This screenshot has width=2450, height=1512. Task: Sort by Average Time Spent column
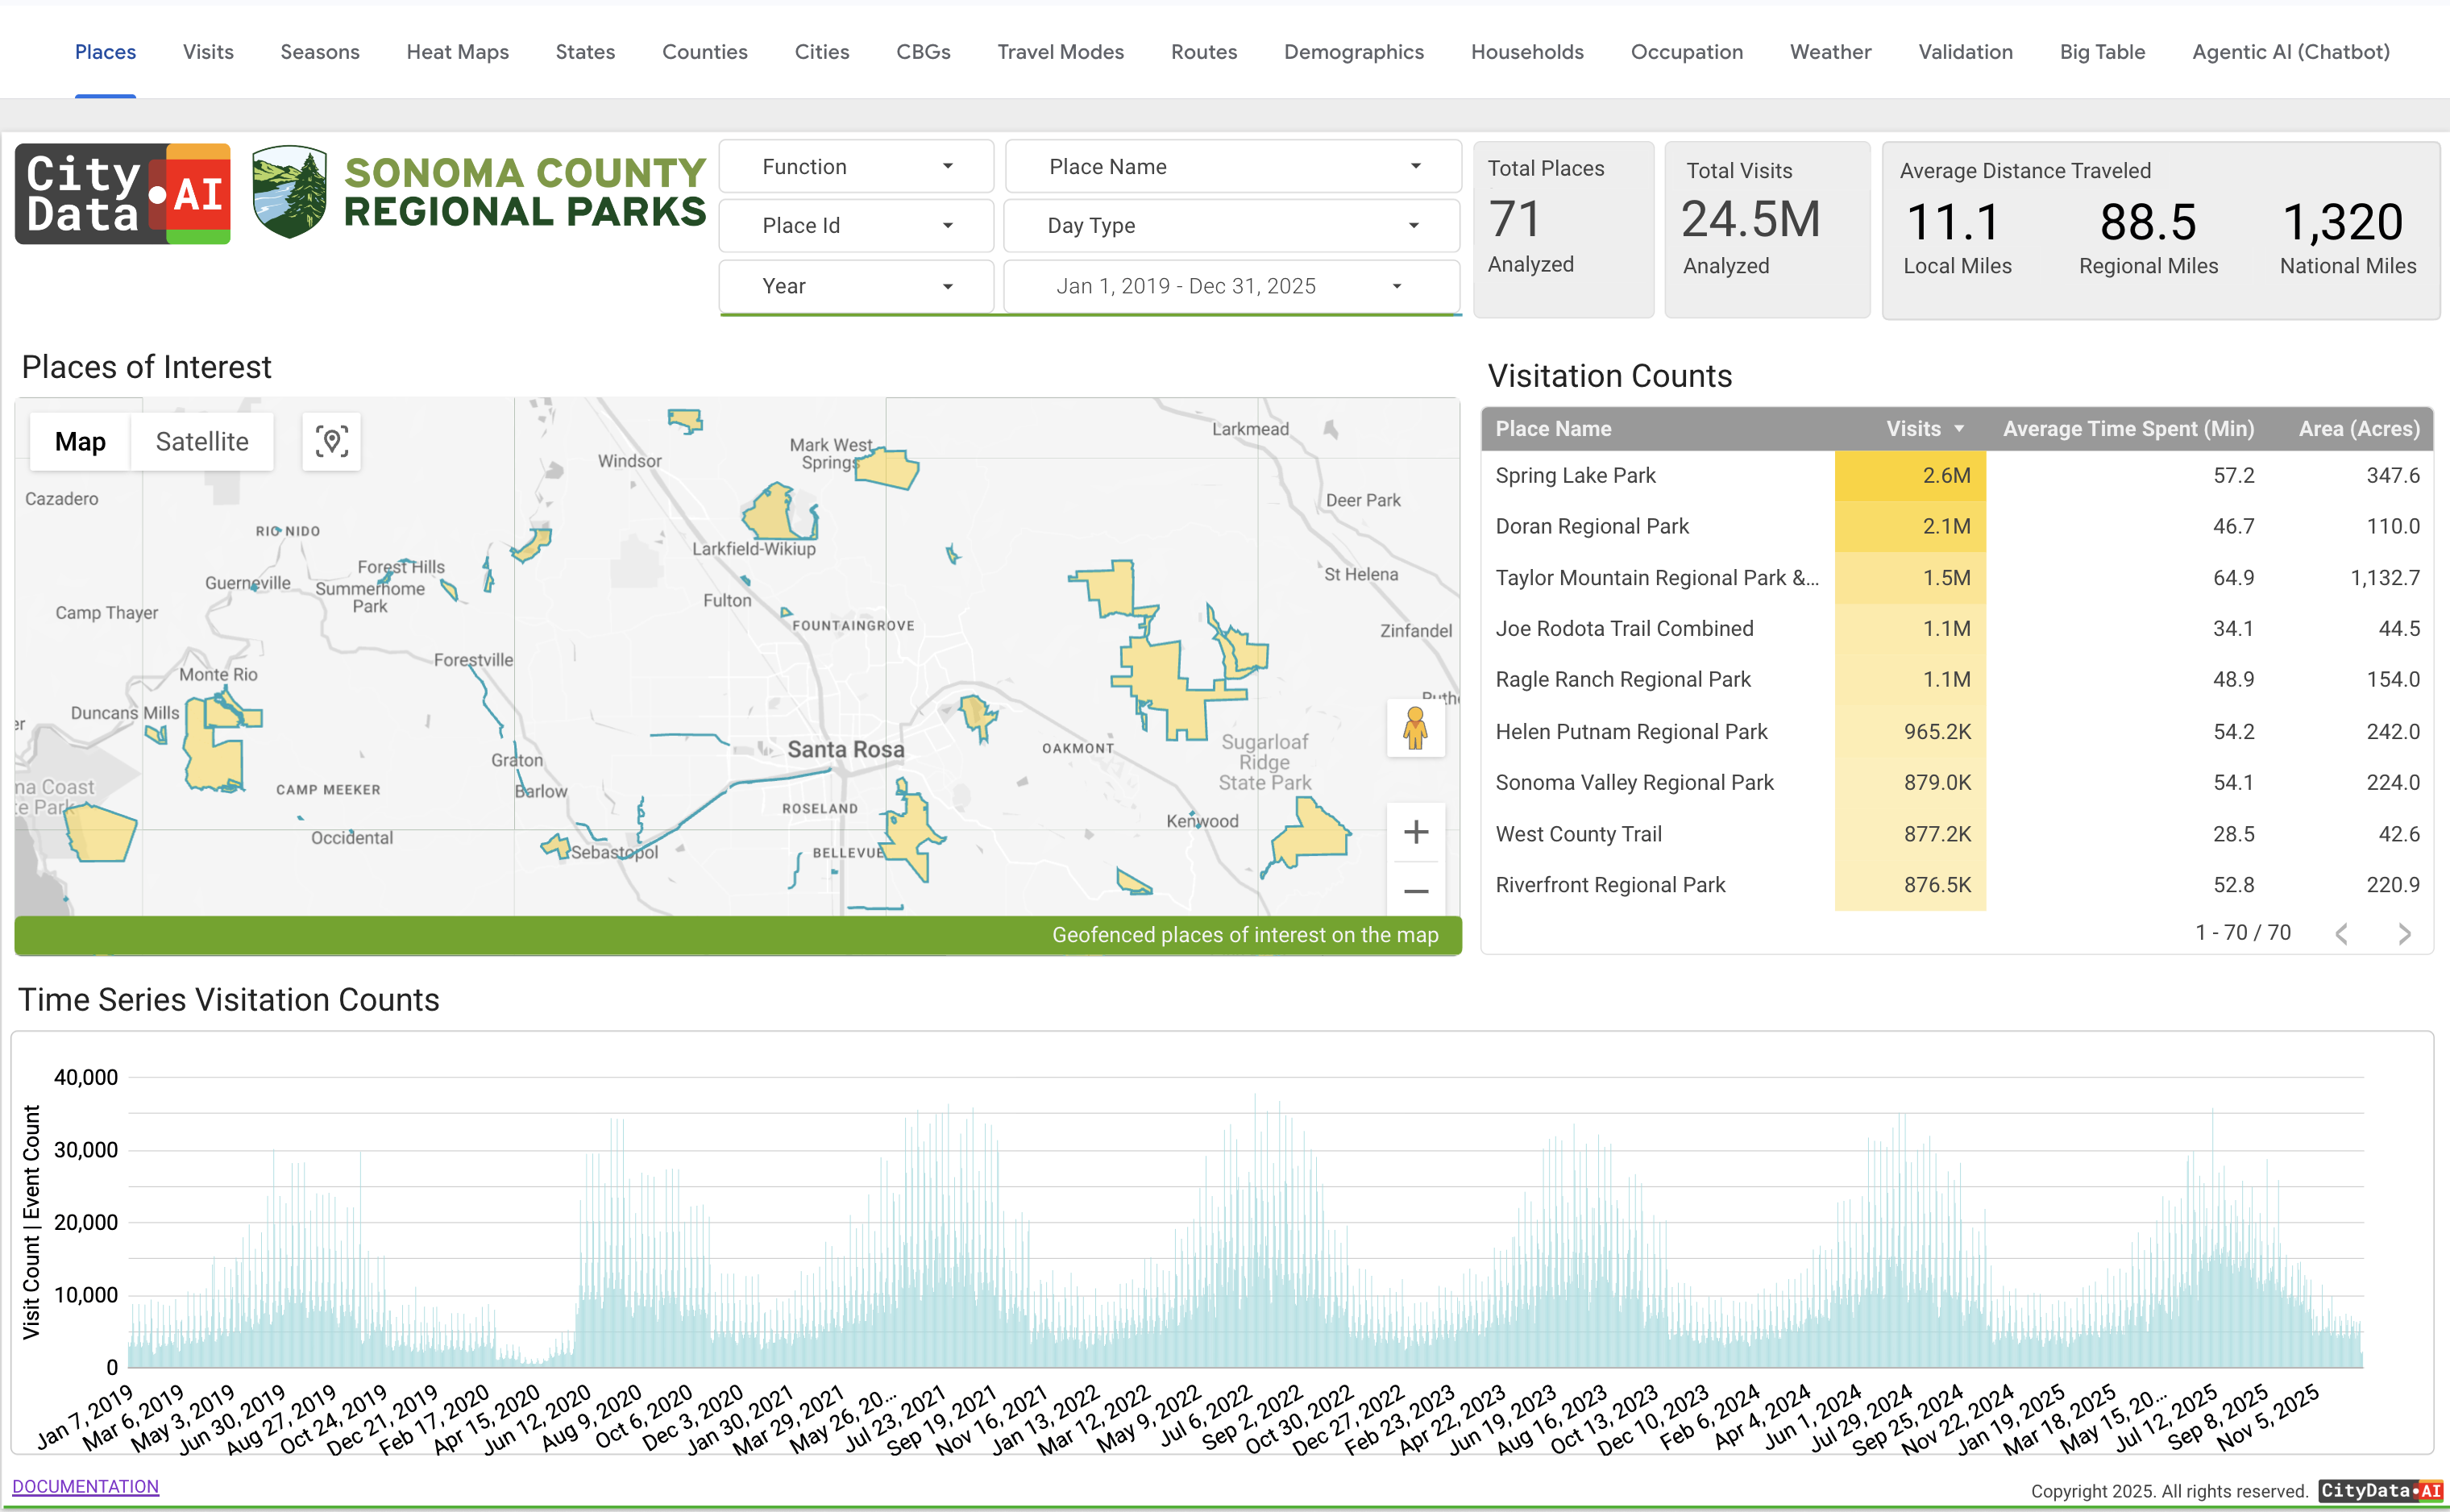click(x=2128, y=429)
